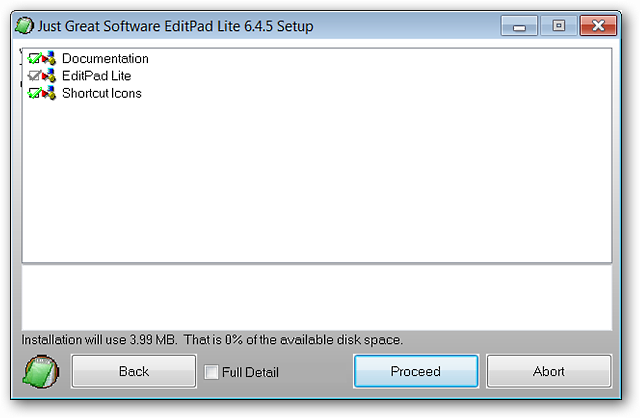Viewport: 640px width, 418px height.
Task: Click the setup icon in the title bar
Action: [x=24, y=26]
